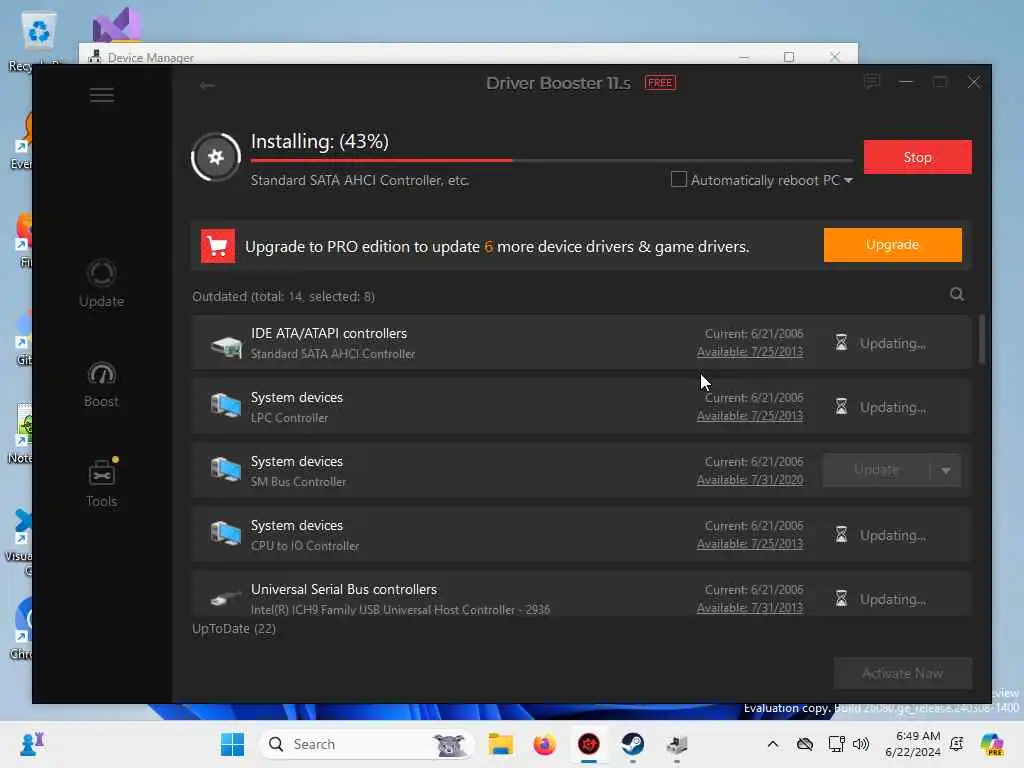This screenshot has width=1024, height=768.
Task: Open the Boost section in sidebar
Action: tap(101, 385)
